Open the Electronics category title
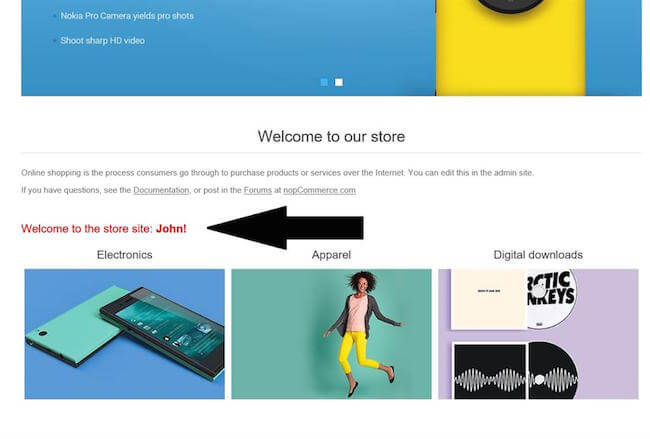650x439 pixels. tap(124, 255)
